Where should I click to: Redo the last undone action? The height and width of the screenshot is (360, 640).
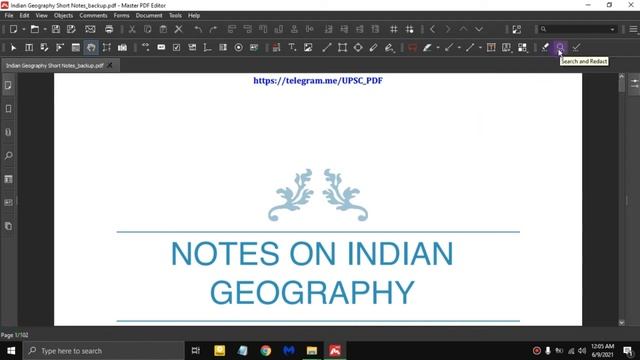pos(213,29)
